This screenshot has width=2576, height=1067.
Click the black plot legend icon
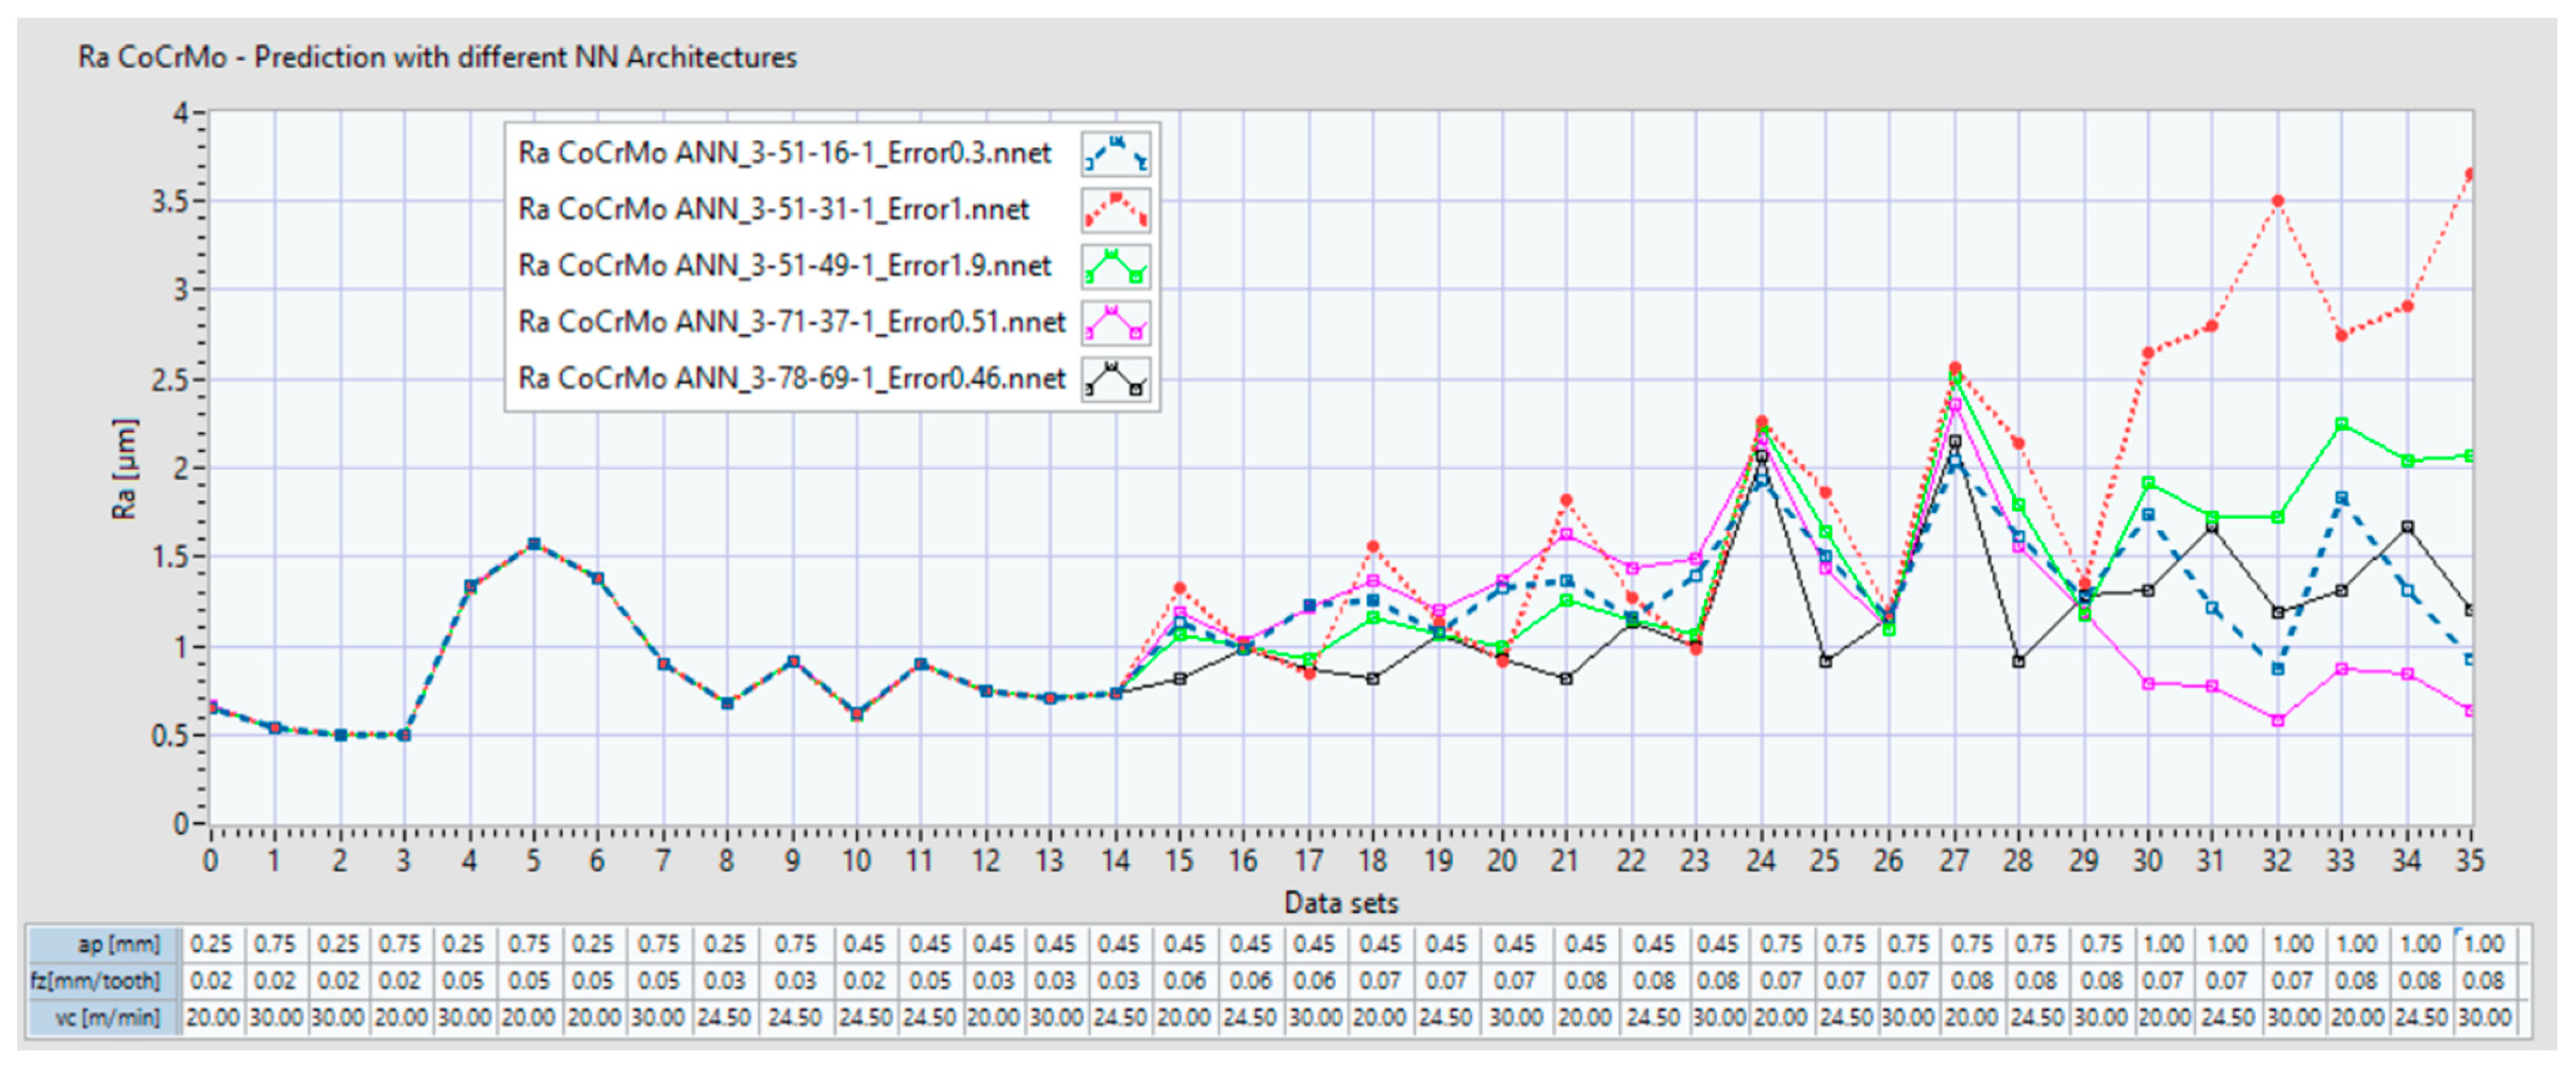point(1115,379)
